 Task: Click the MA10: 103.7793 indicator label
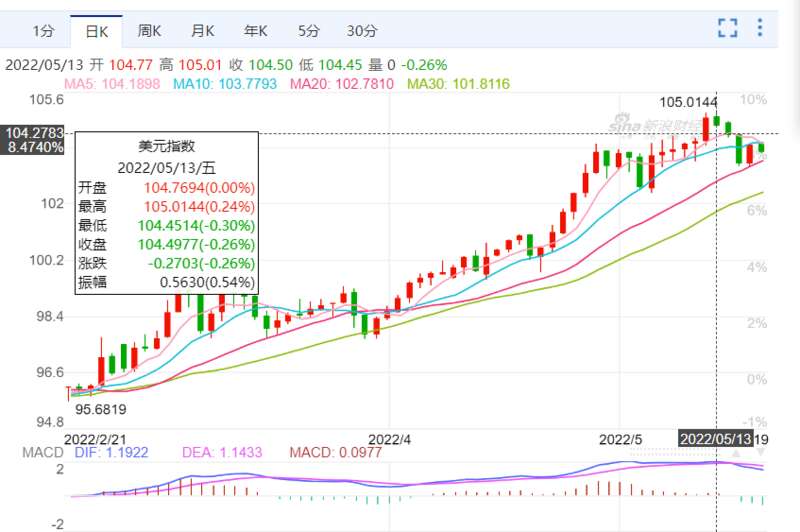click(x=224, y=84)
